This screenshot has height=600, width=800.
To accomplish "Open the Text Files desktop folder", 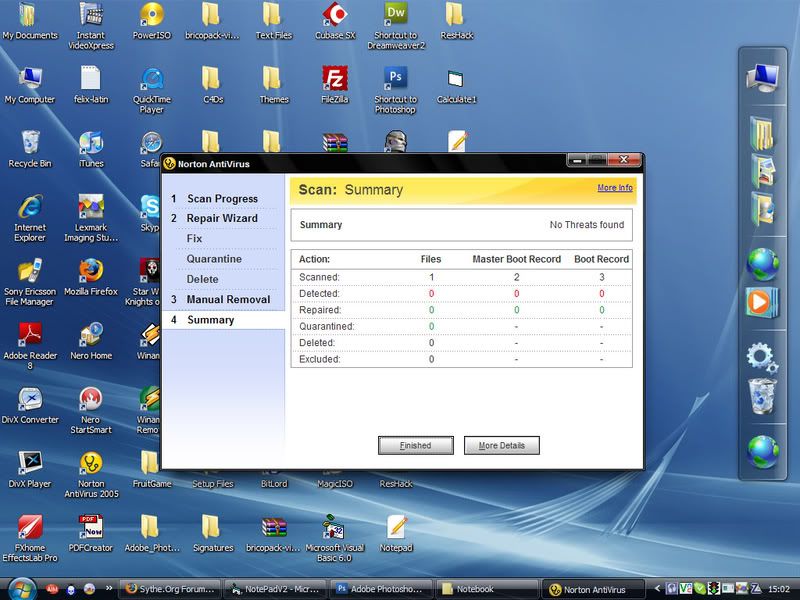I will pos(273,20).
